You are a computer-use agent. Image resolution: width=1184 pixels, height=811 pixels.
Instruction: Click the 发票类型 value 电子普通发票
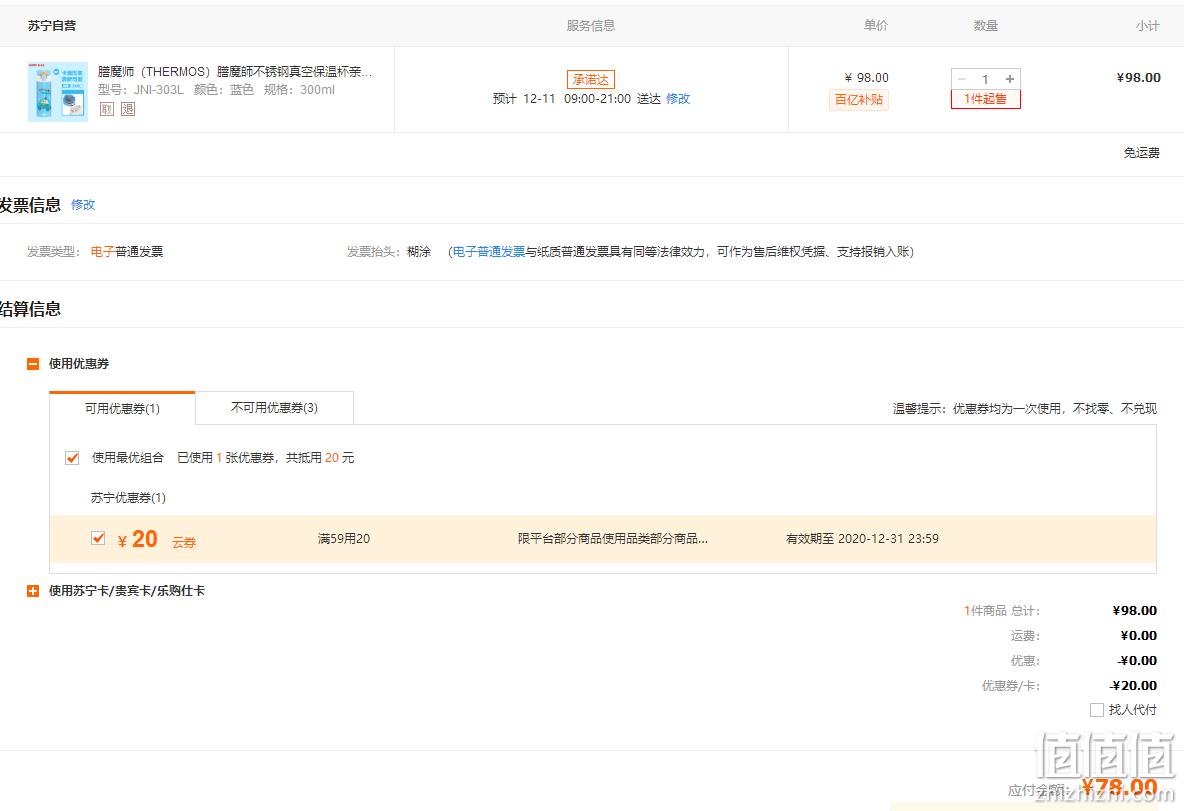pos(127,251)
